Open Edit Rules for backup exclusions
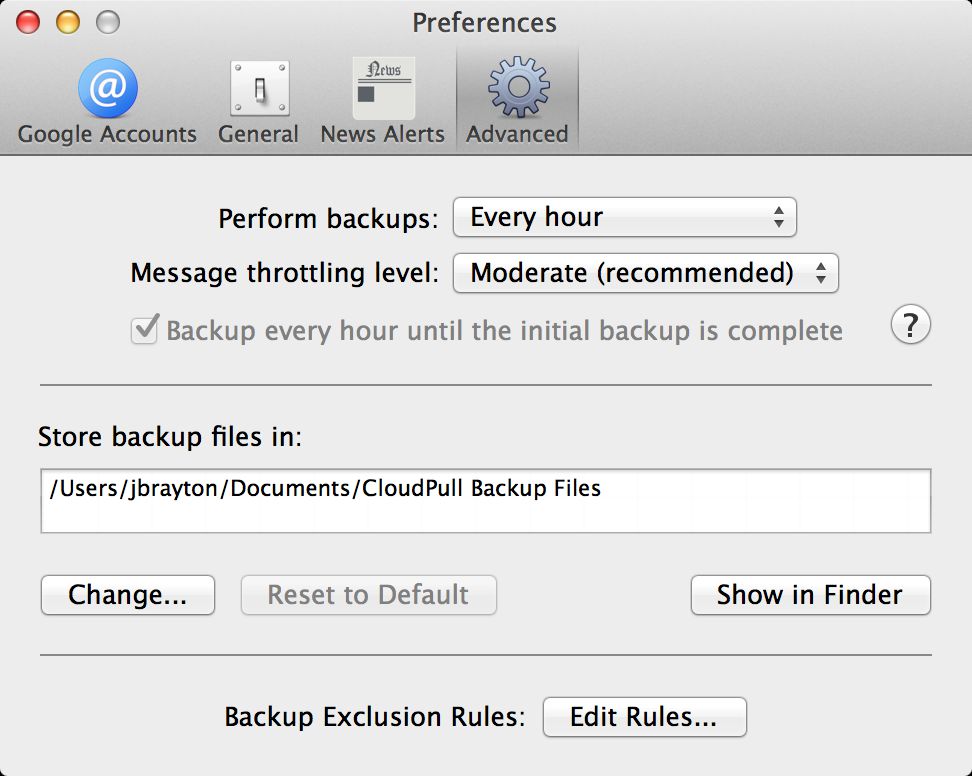 click(645, 717)
